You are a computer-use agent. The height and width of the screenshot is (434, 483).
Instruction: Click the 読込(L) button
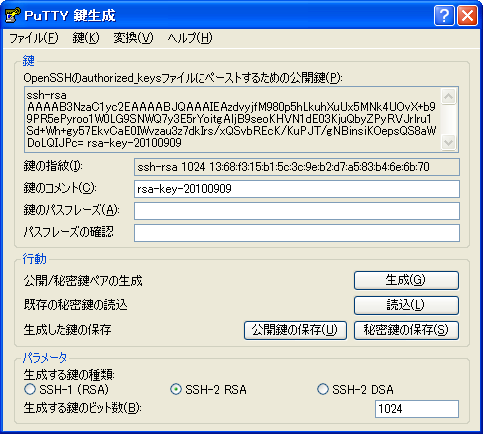click(406, 305)
